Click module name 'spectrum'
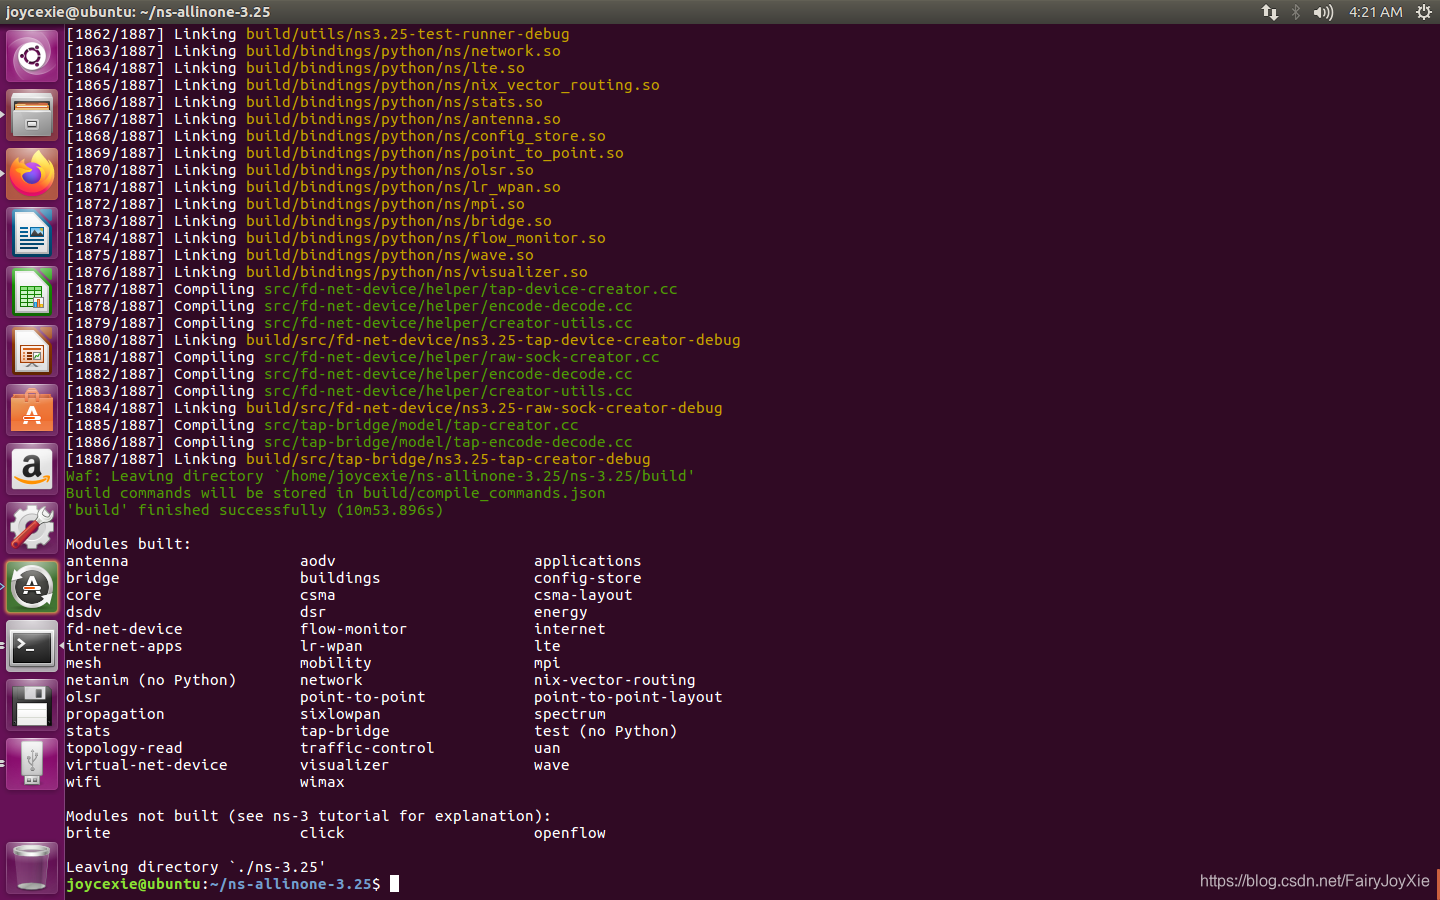The width and height of the screenshot is (1440, 900). [x=570, y=714]
